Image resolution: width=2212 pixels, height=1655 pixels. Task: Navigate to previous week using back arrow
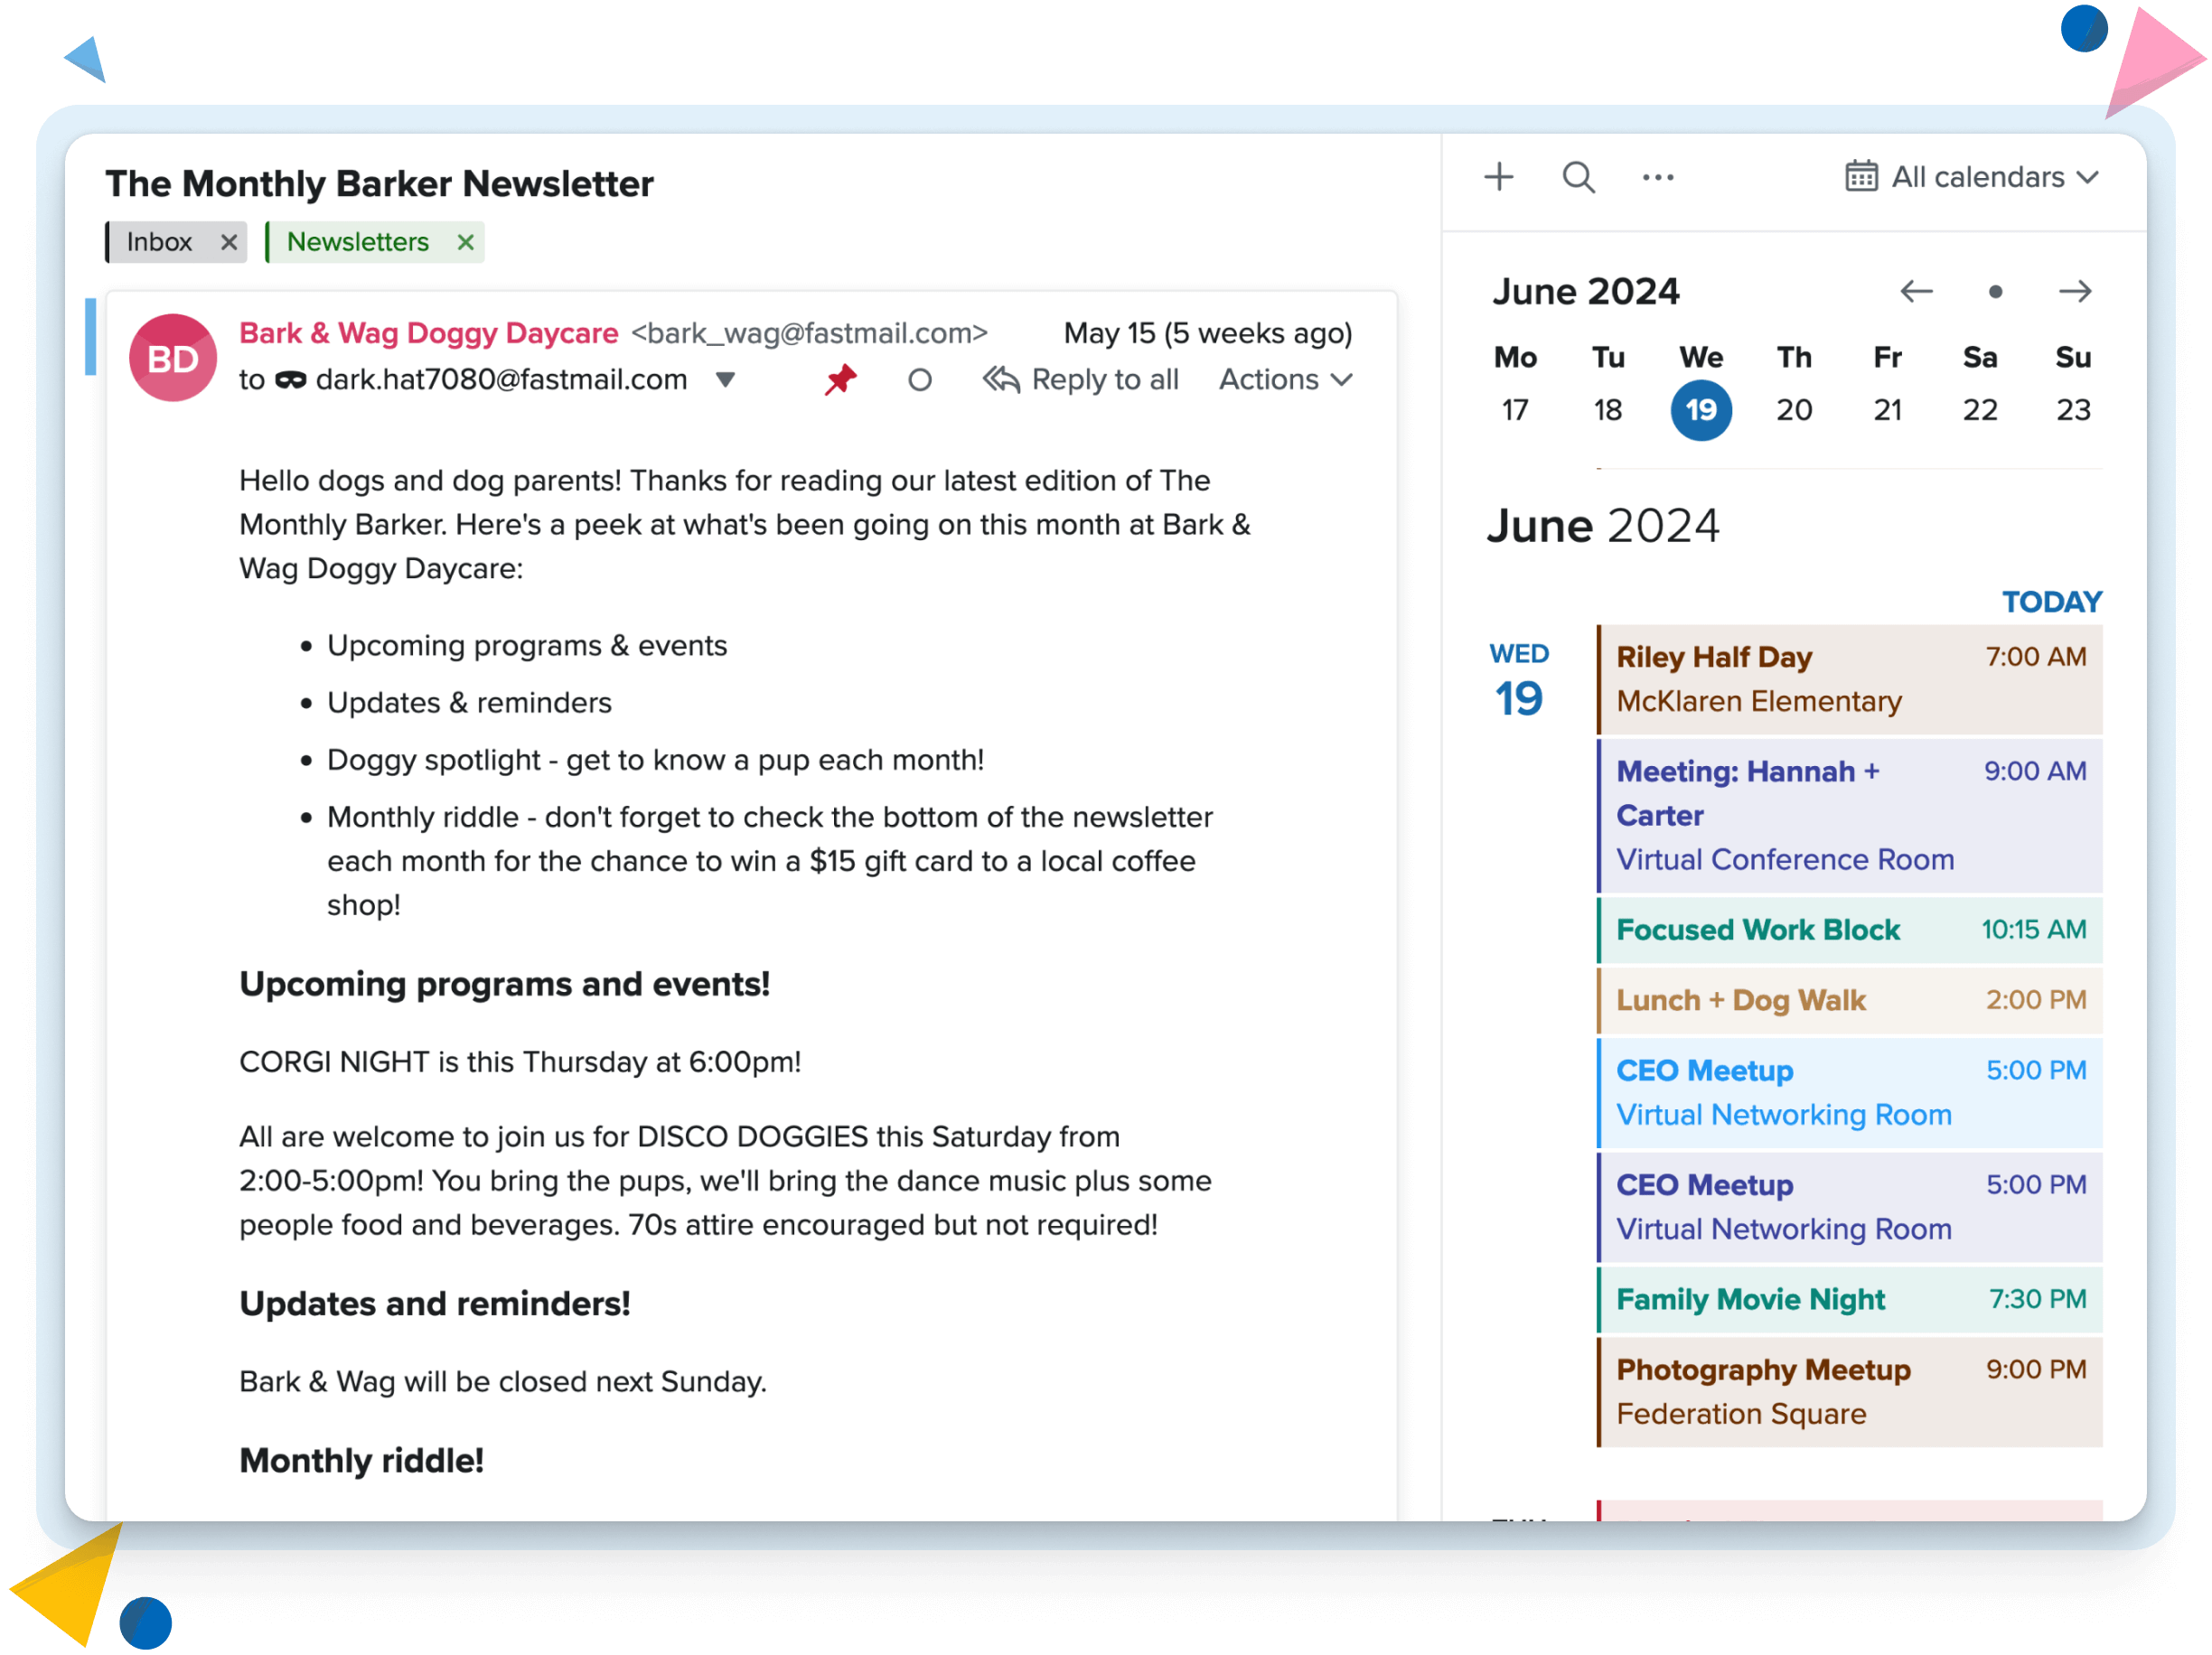tap(1917, 292)
